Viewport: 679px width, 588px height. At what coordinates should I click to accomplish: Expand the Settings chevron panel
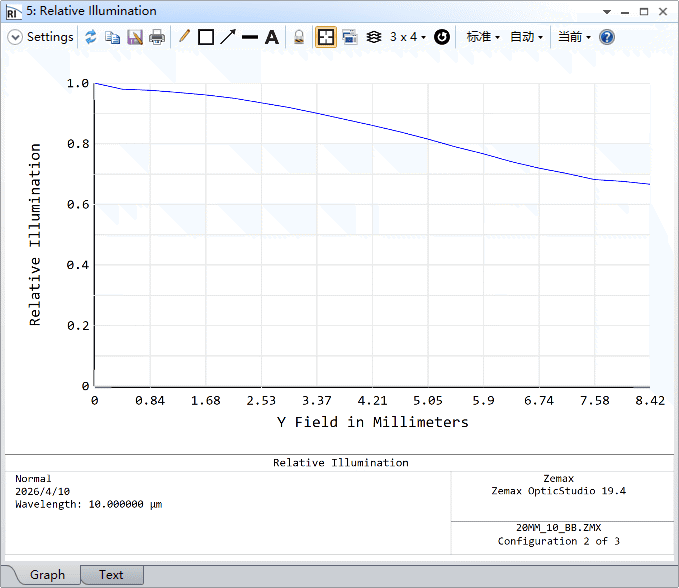(x=15, y=37)
